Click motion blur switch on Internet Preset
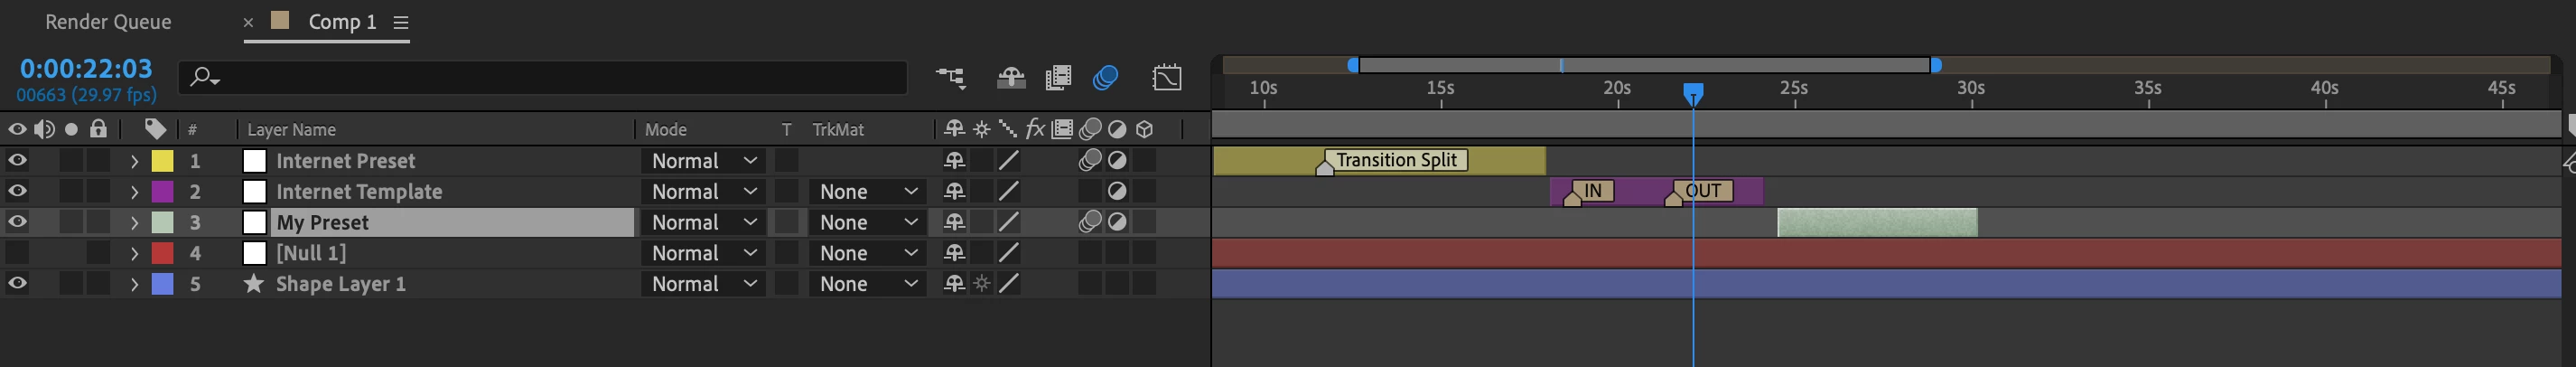Screen dimensions: 2576x367 click(1090, 160)
